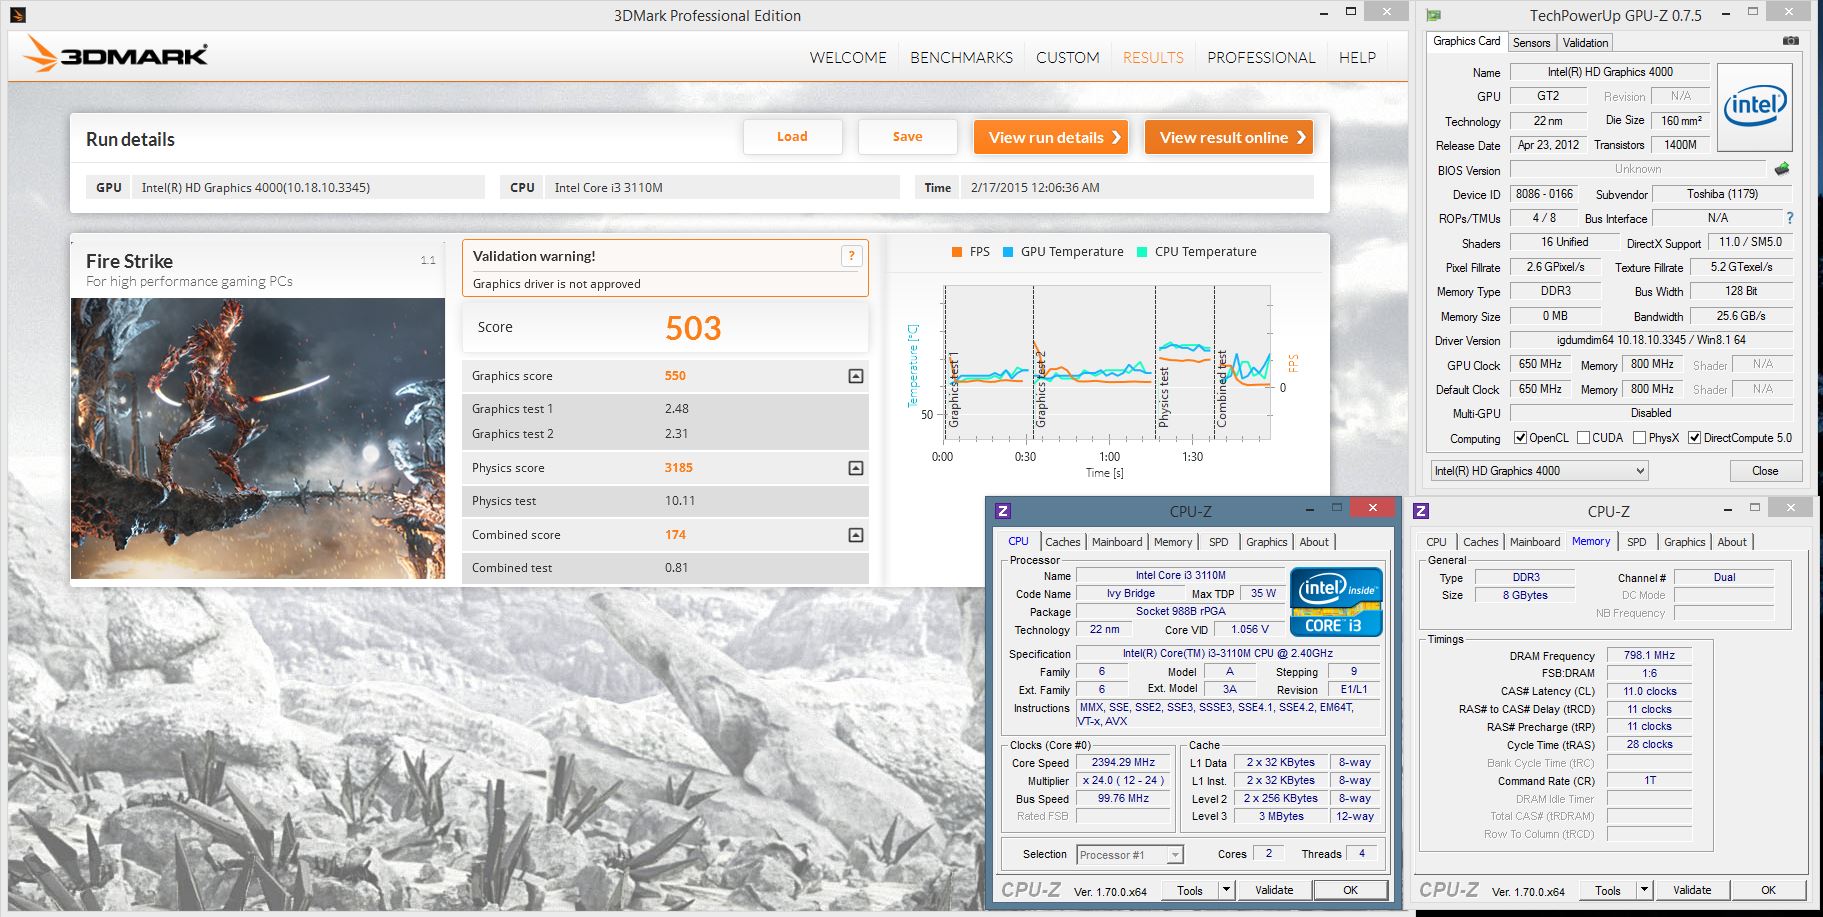Go to the CUSTOM menu
Image resolution: width=1823 pixels, height=917 pixels.
pyautogui.click(x=1067, y=58)
